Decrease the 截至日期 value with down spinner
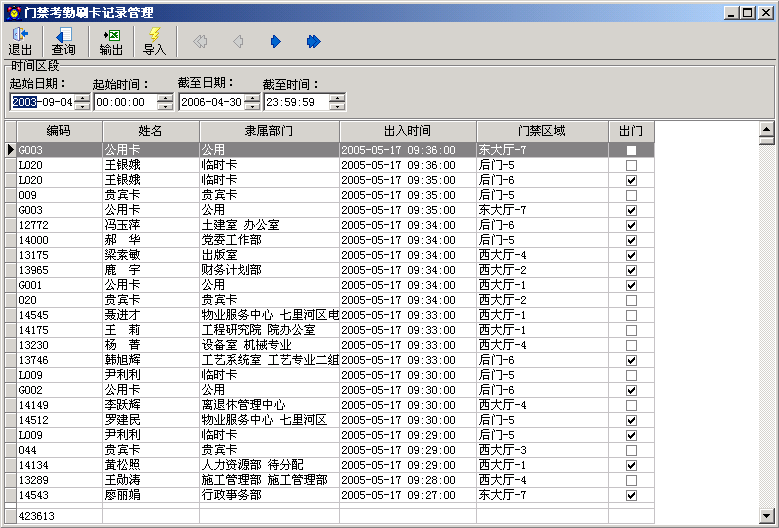This screenshot has height=528, width=779. click(x=252, y=106)
